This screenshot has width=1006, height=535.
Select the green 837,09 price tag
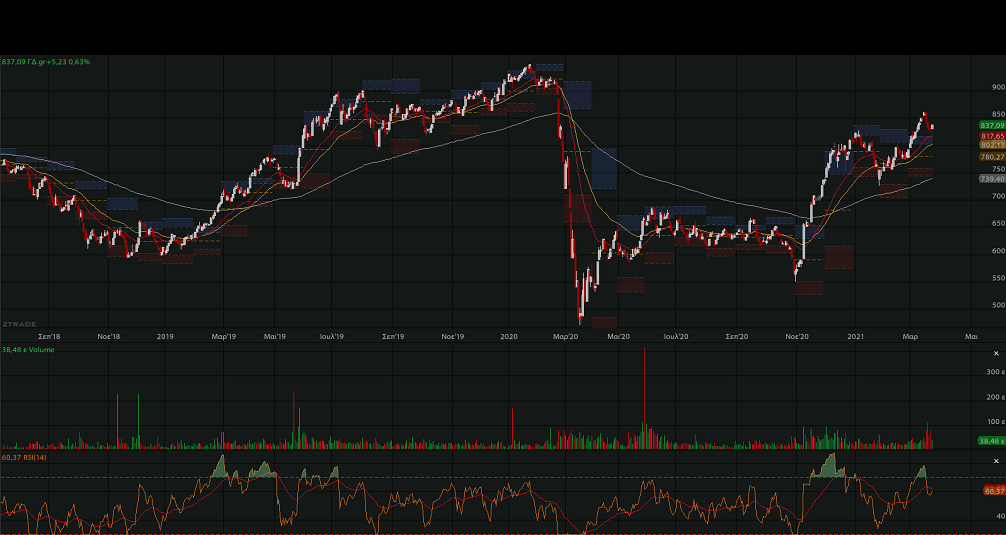coord(993,125)
